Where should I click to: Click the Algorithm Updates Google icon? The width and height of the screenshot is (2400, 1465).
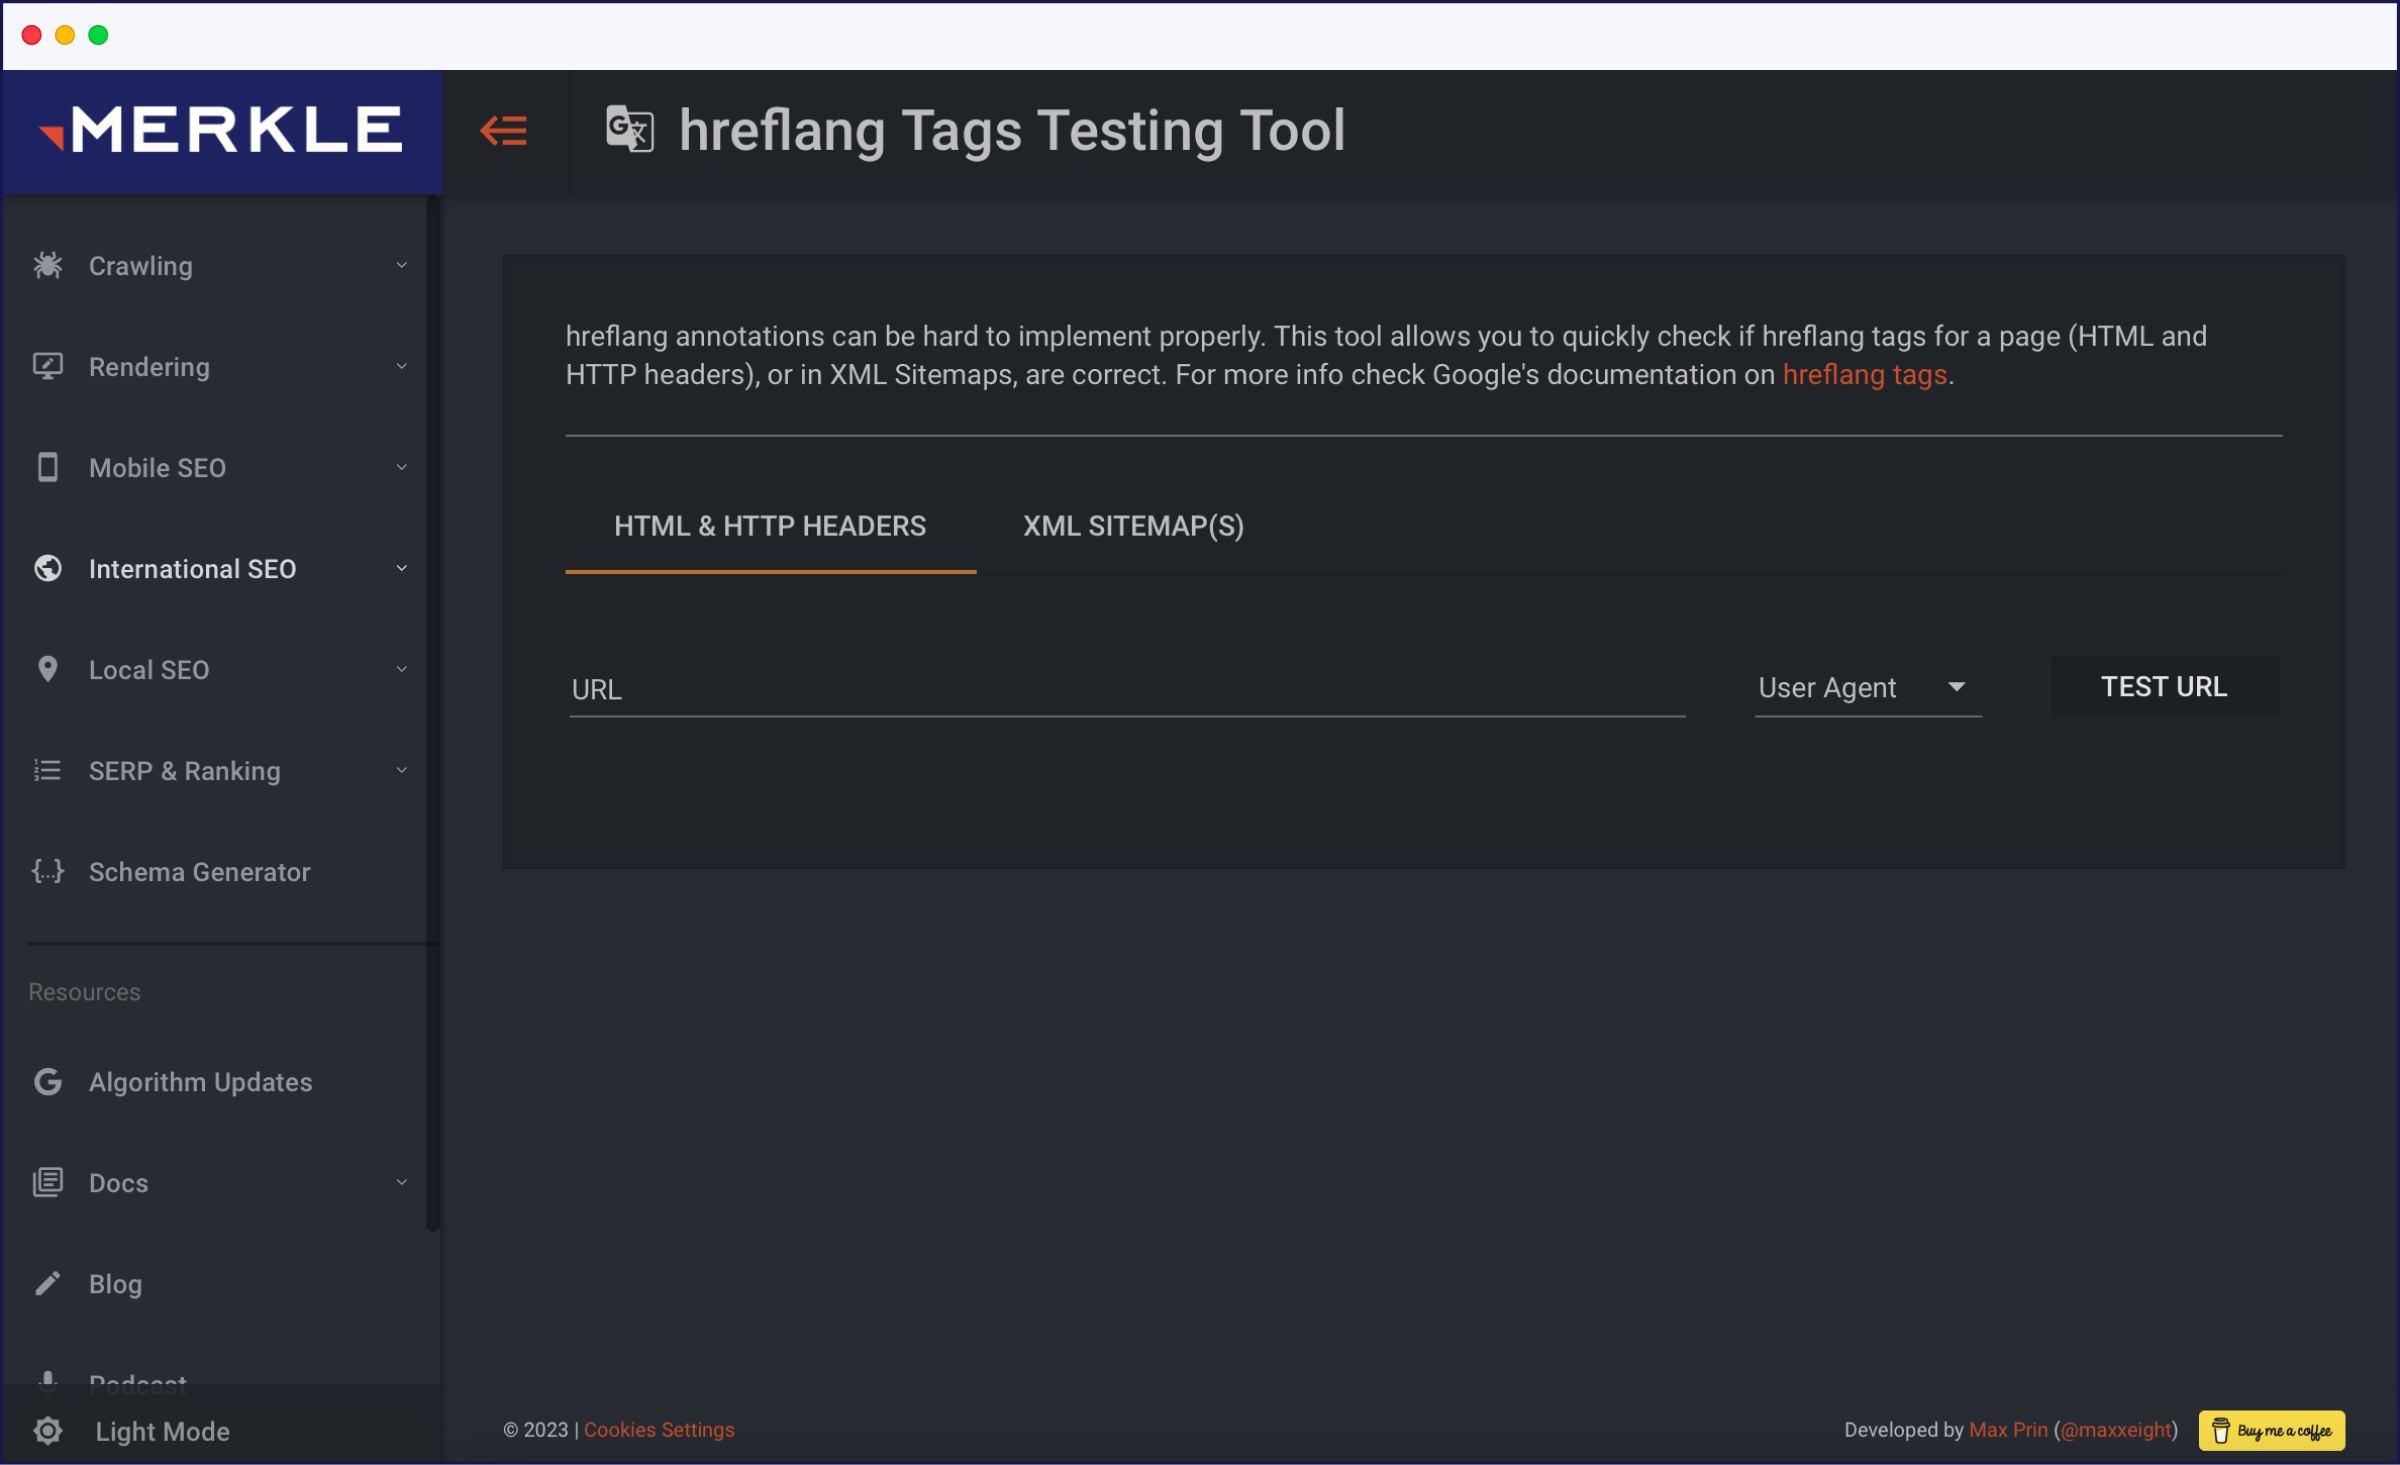47,1081
